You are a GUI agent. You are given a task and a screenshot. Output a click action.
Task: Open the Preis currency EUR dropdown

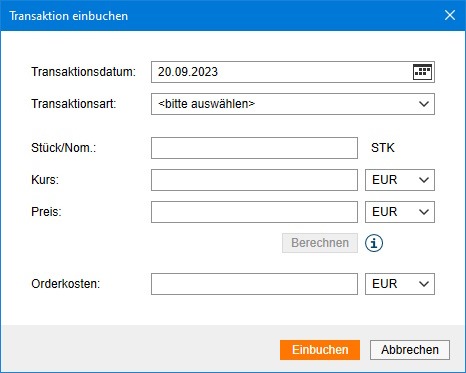(x=400, y=212)
